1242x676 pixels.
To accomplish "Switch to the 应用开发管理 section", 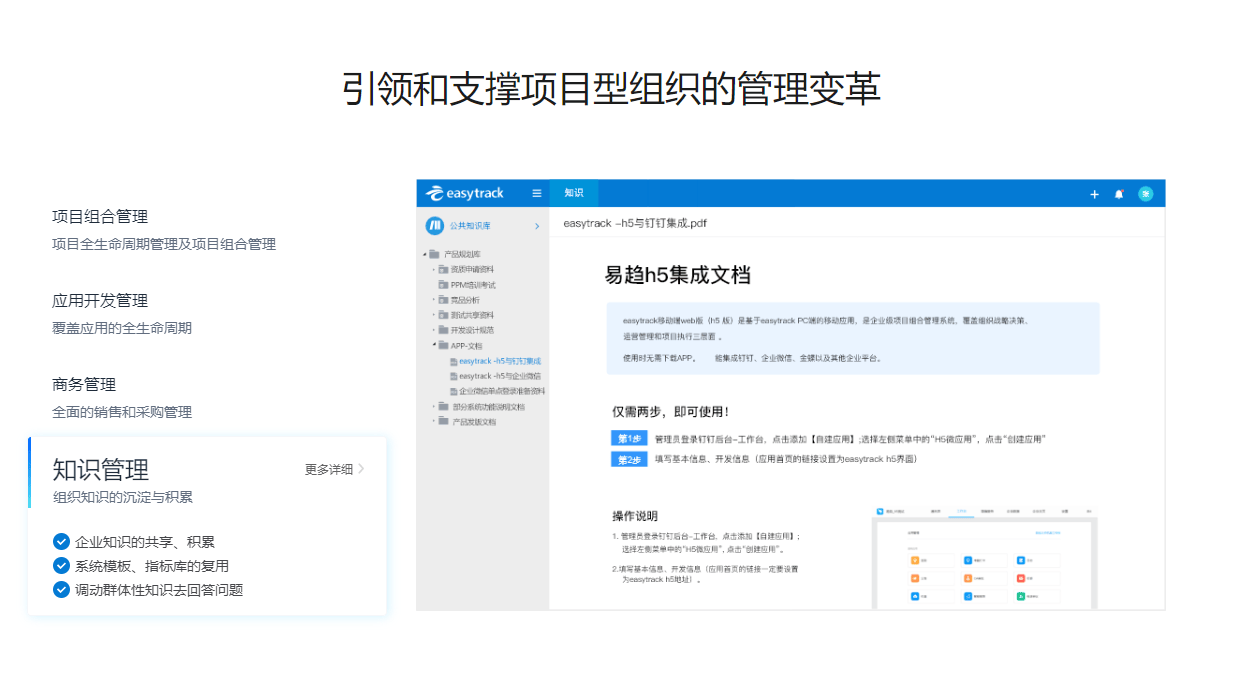I will pos(100,301).
